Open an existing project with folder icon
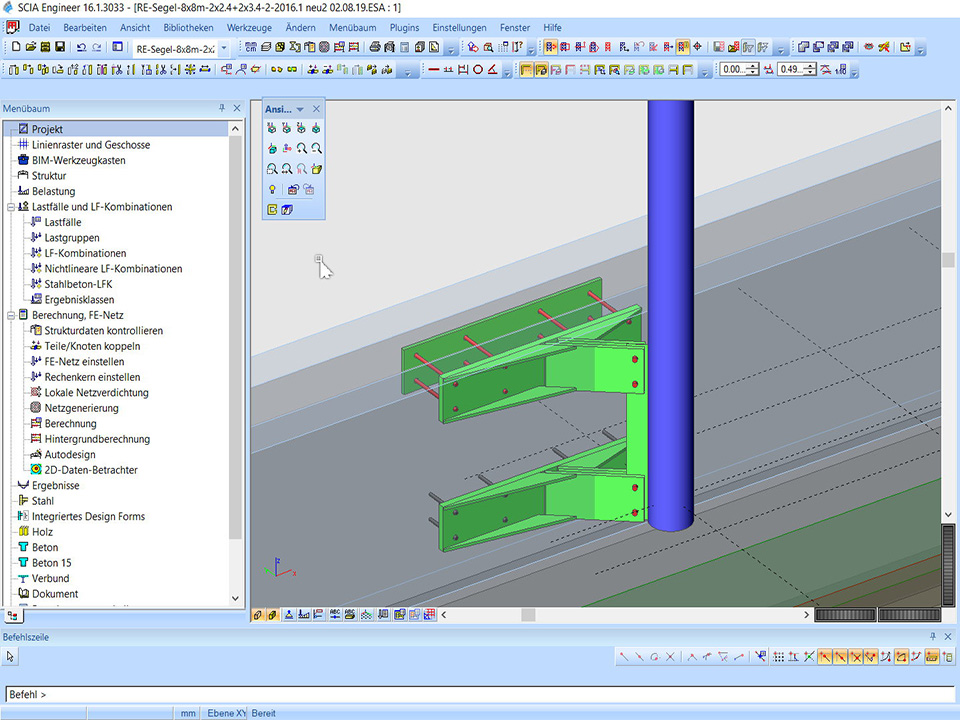 pyautogui.click(x=31, y=47)
